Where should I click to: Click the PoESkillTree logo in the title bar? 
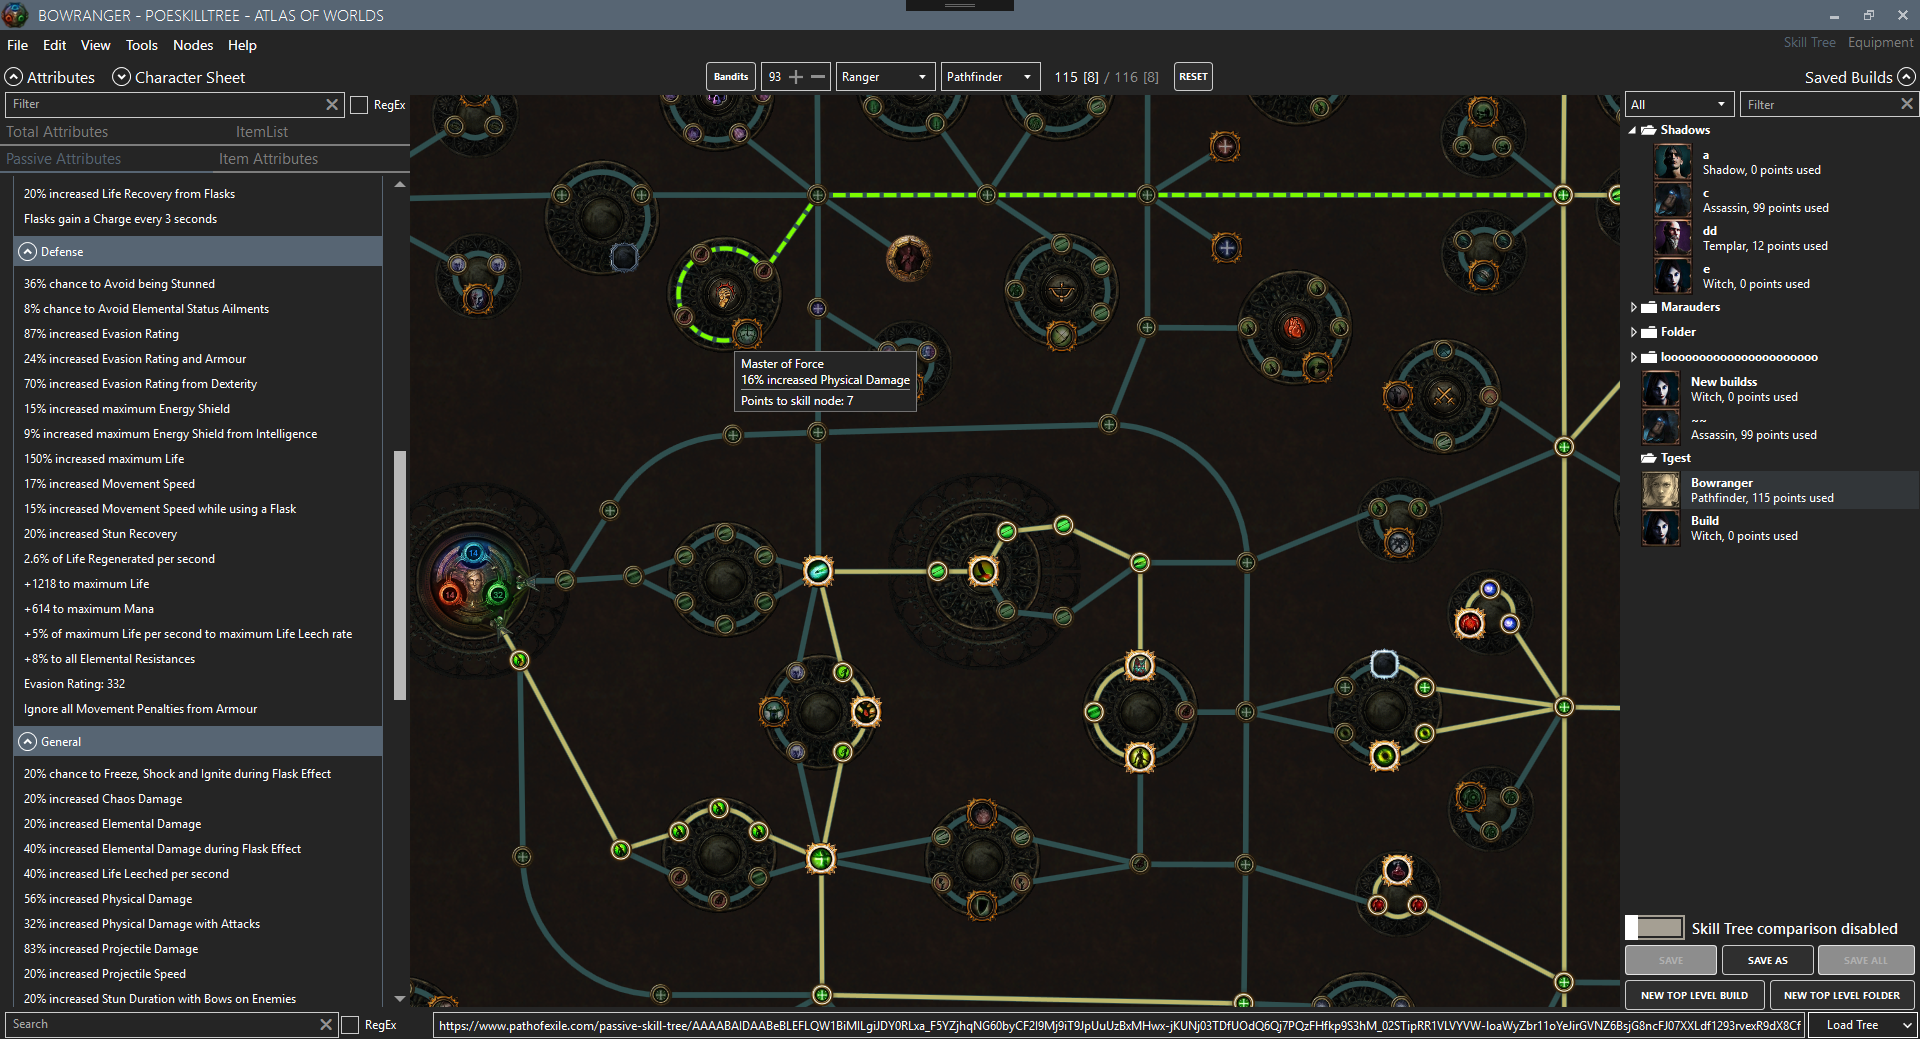coord(13,15)
